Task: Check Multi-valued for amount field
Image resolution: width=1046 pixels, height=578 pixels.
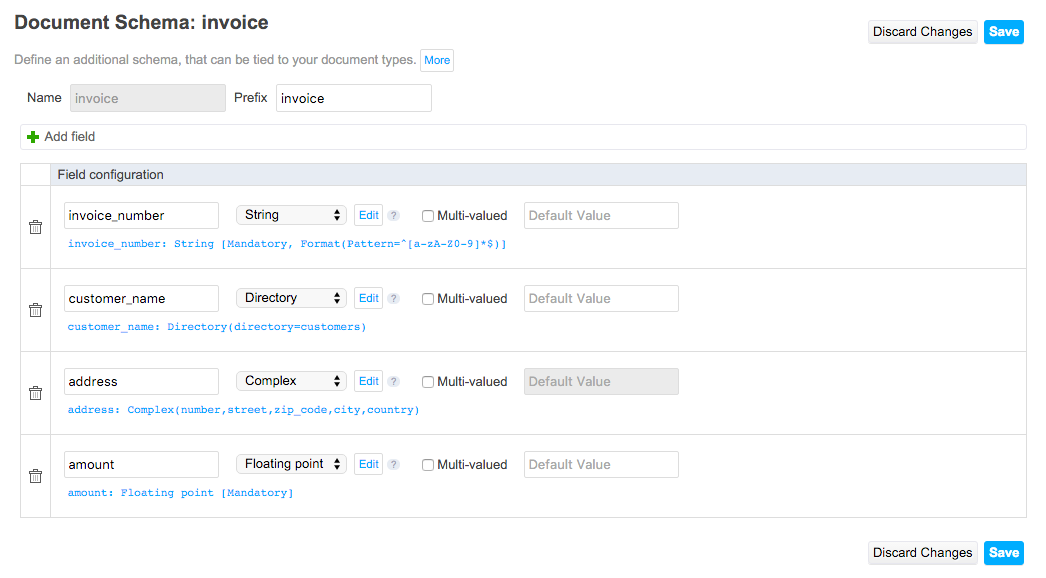Action: (x=428, y=465)
